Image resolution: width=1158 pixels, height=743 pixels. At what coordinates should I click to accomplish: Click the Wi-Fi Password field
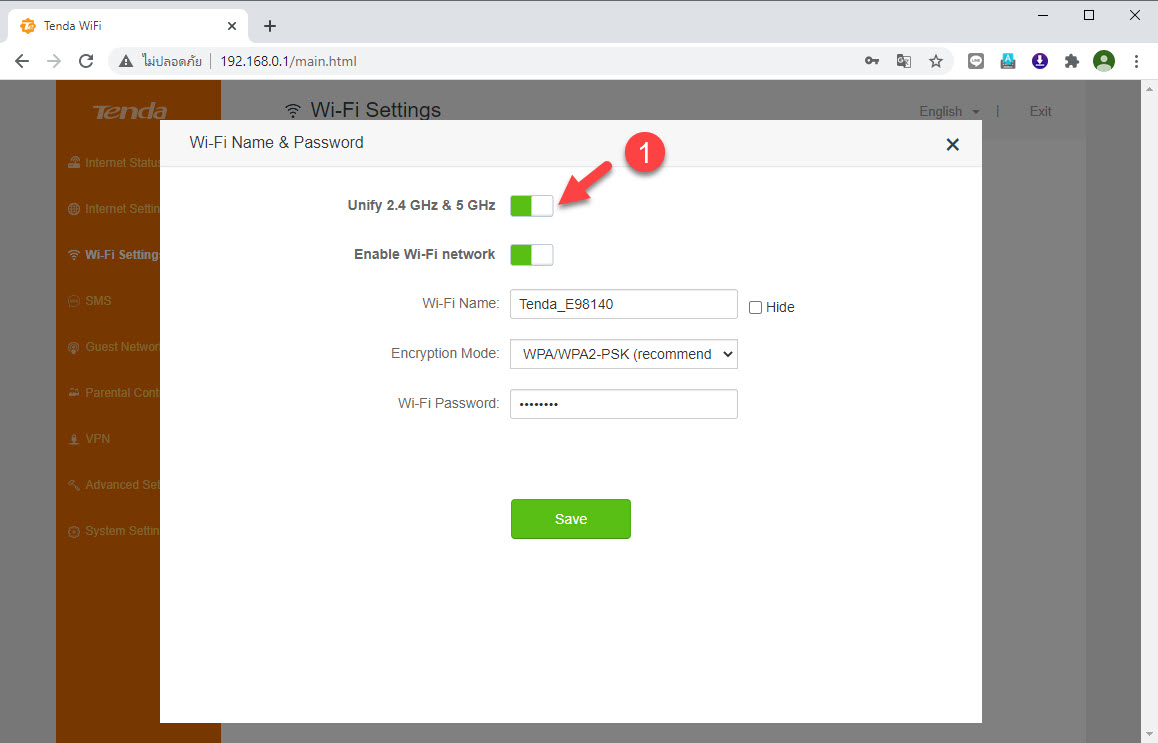pos(624,404)
